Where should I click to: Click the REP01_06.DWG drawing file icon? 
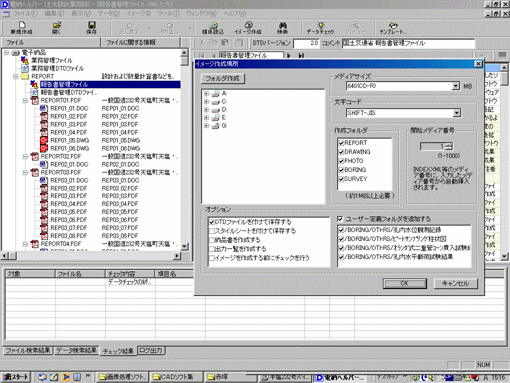coord(44,148)
